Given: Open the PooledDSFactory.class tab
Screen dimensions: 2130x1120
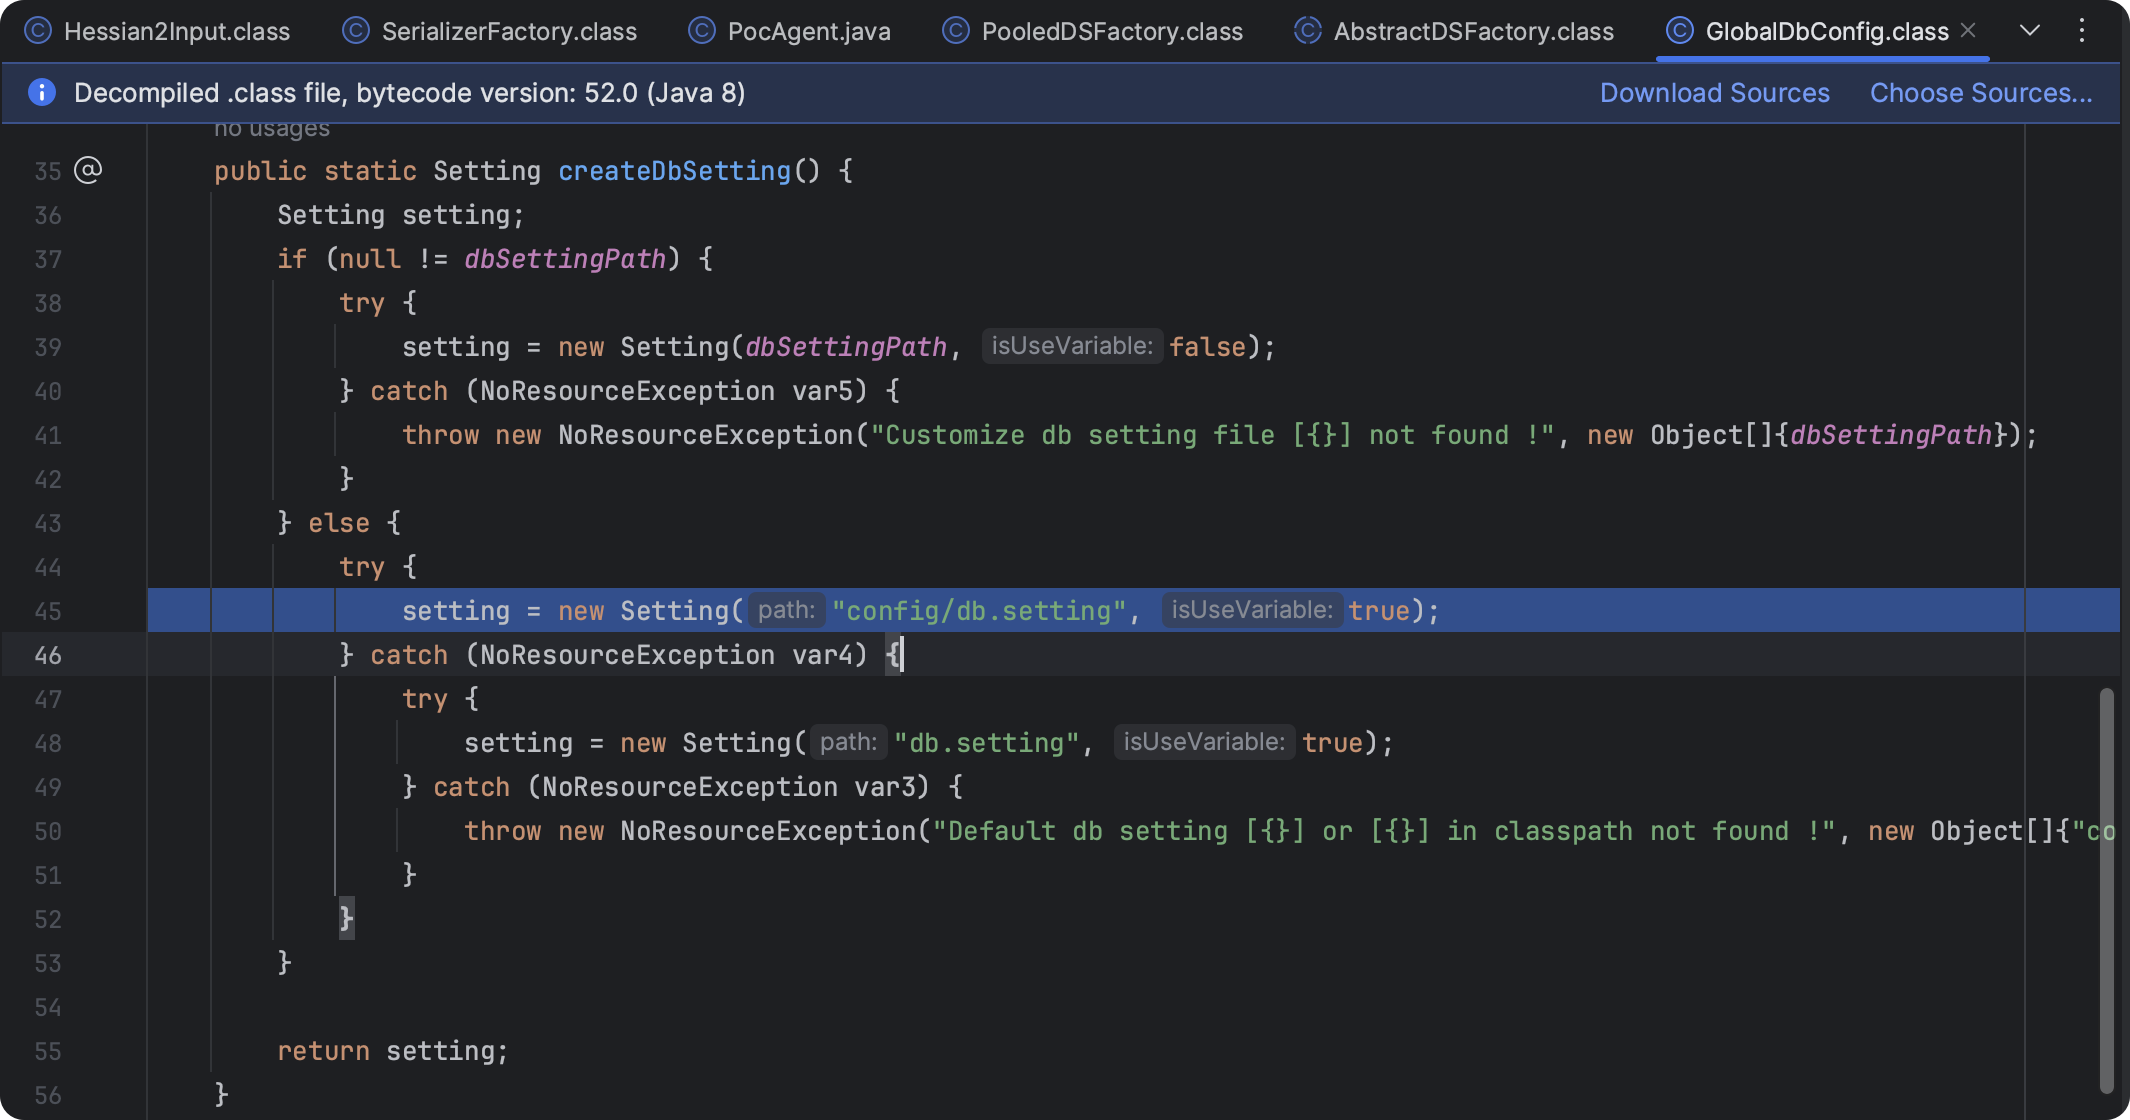Looking at the screenshot, I should 1092,31.
